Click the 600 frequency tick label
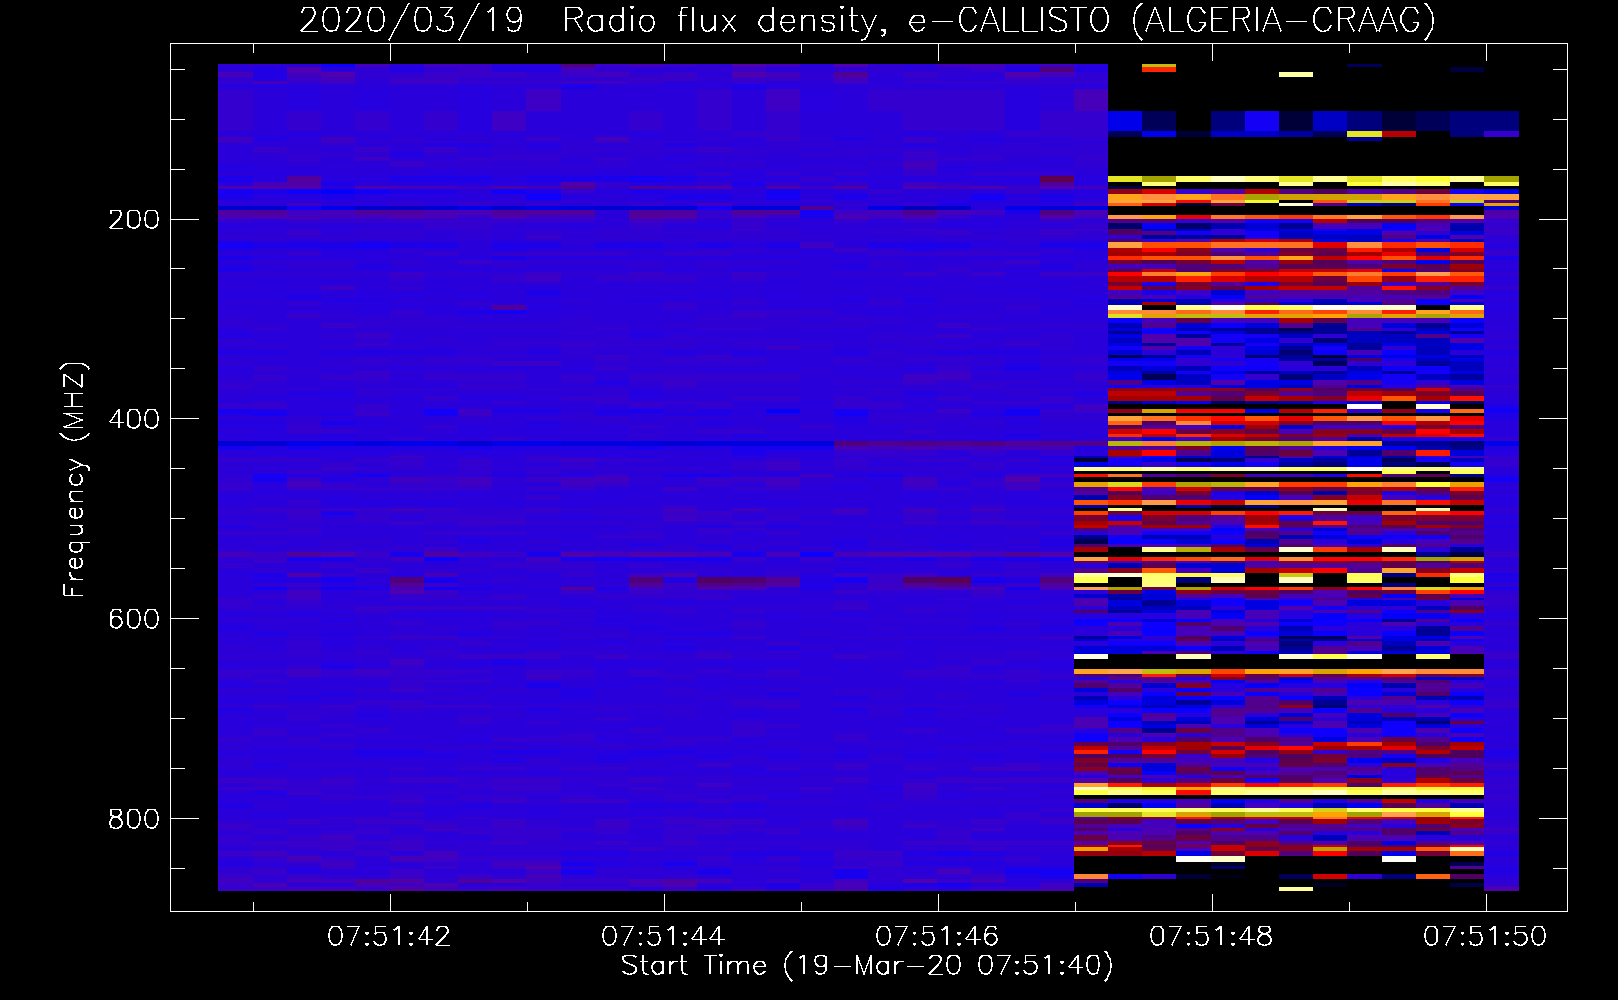The height and width of the screenshot is (1000, 1618). (x=134, y=619)
